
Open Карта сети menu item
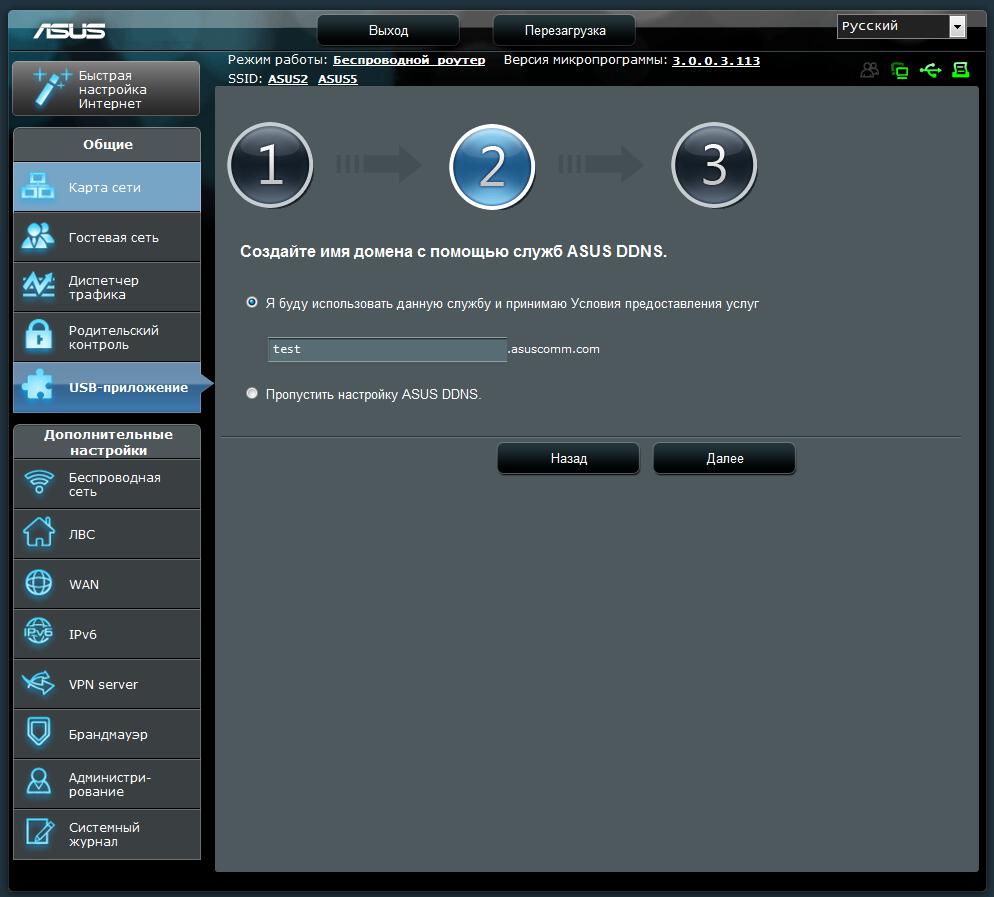pyautogui.click(x=106, y=187)
